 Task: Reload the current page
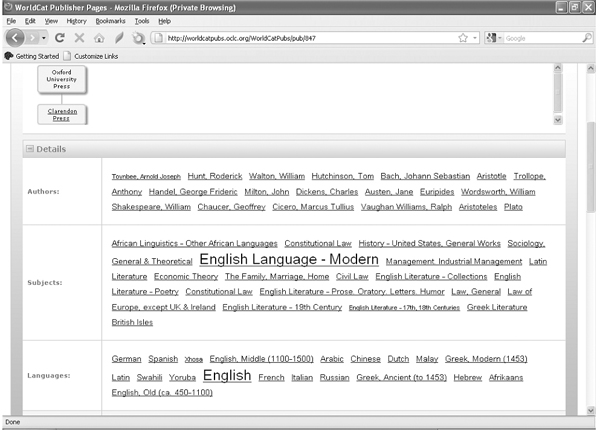60,38
